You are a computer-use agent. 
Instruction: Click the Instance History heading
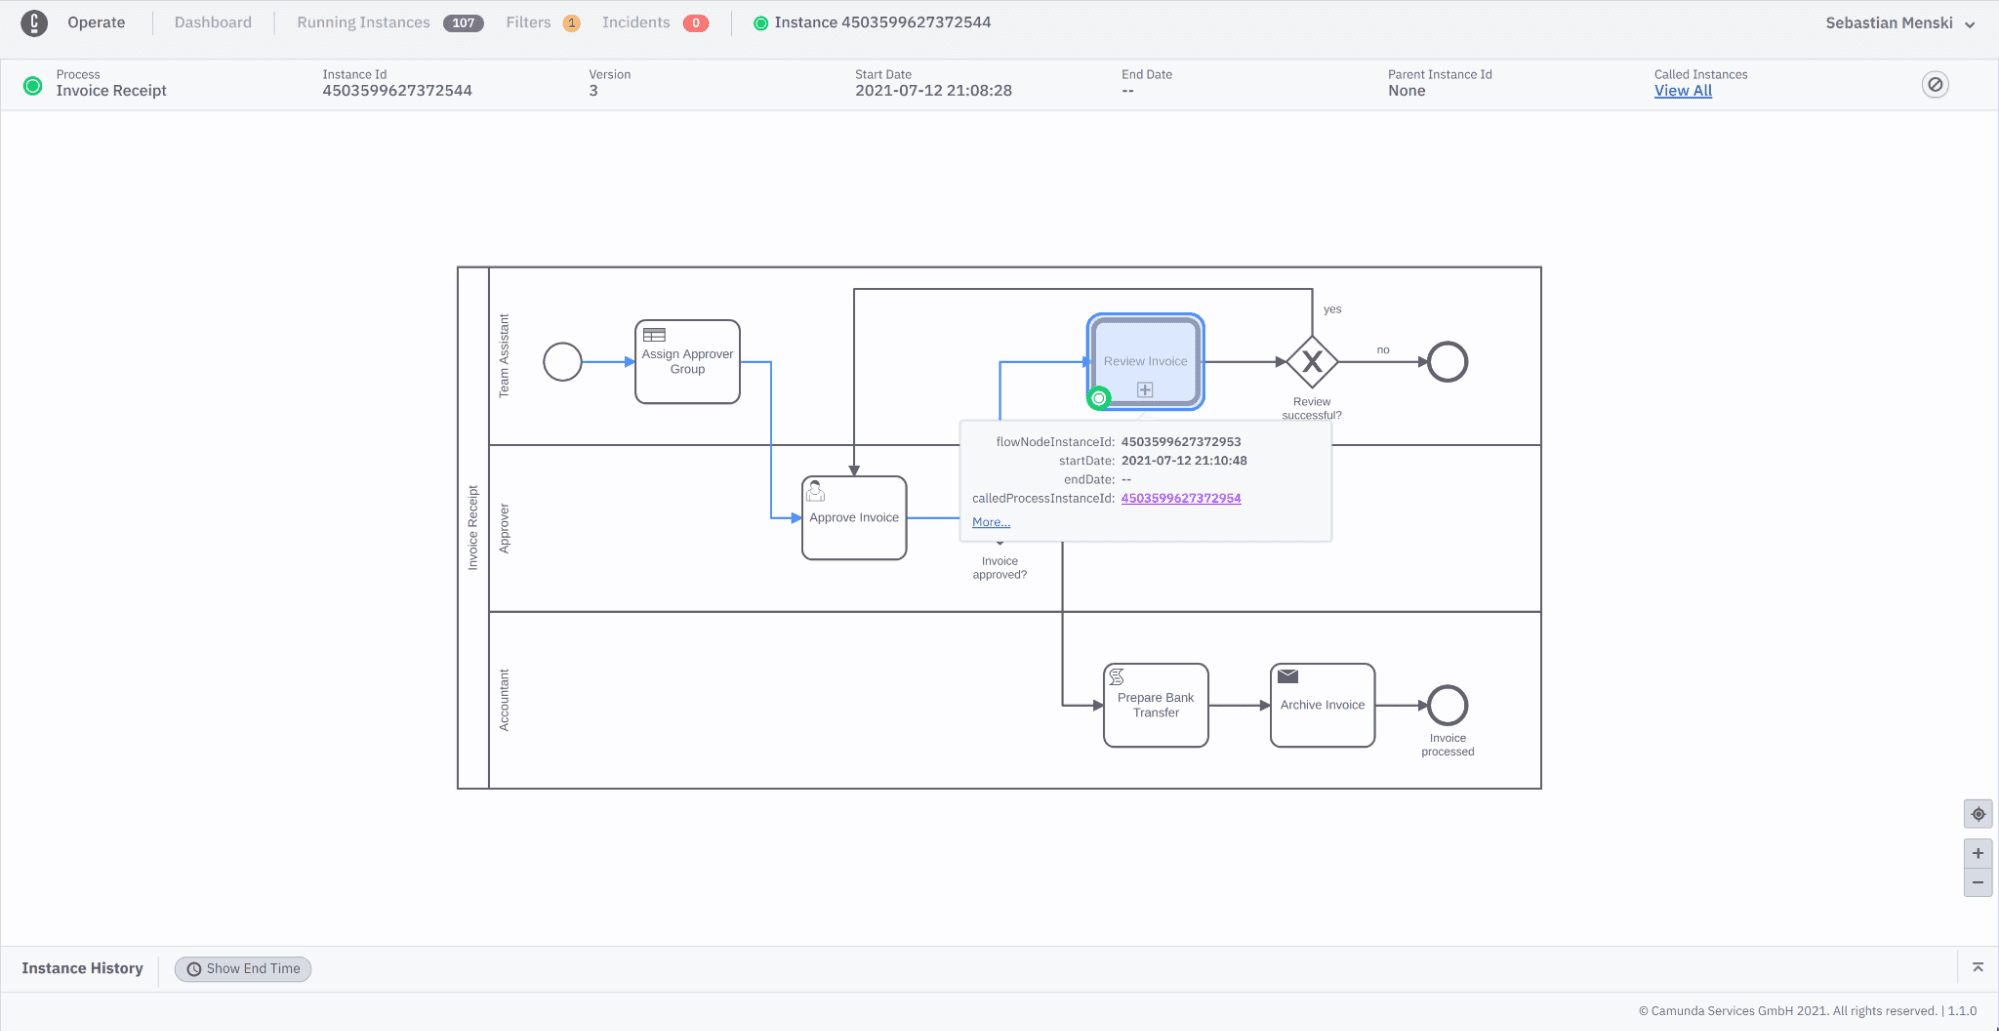(x=82, y=969)
